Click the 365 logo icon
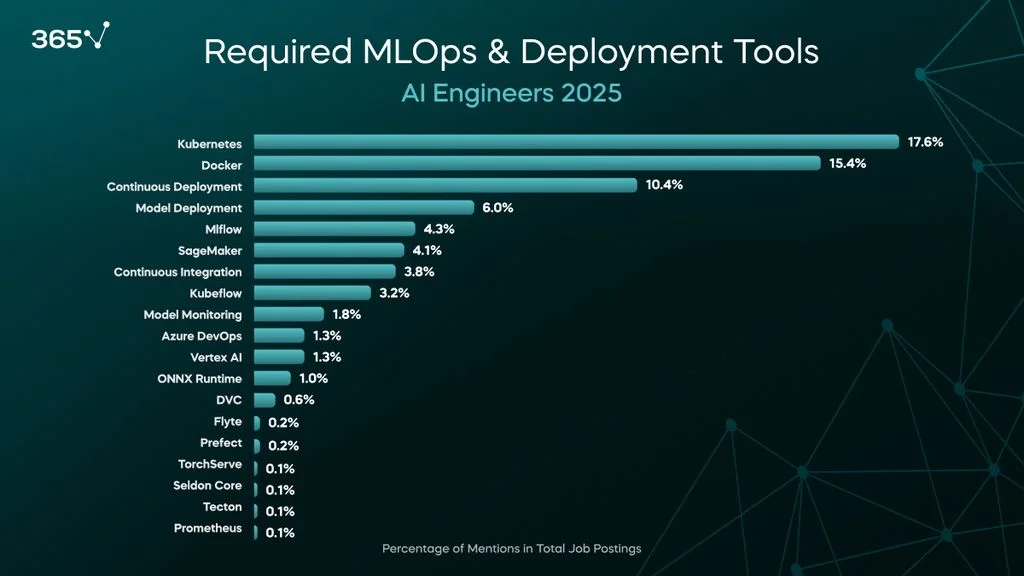The width and height of the screenshot is (1024, 576). [x=70, y=38]
